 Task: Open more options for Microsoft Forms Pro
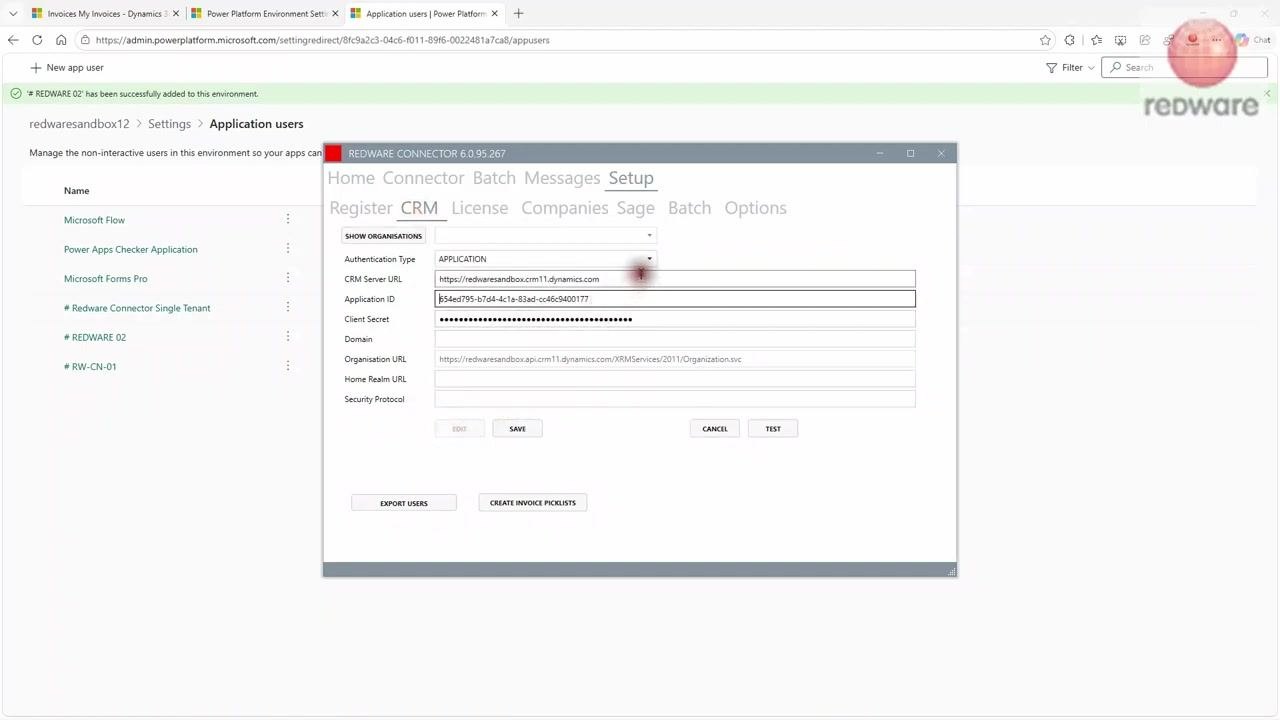point(288,278)
